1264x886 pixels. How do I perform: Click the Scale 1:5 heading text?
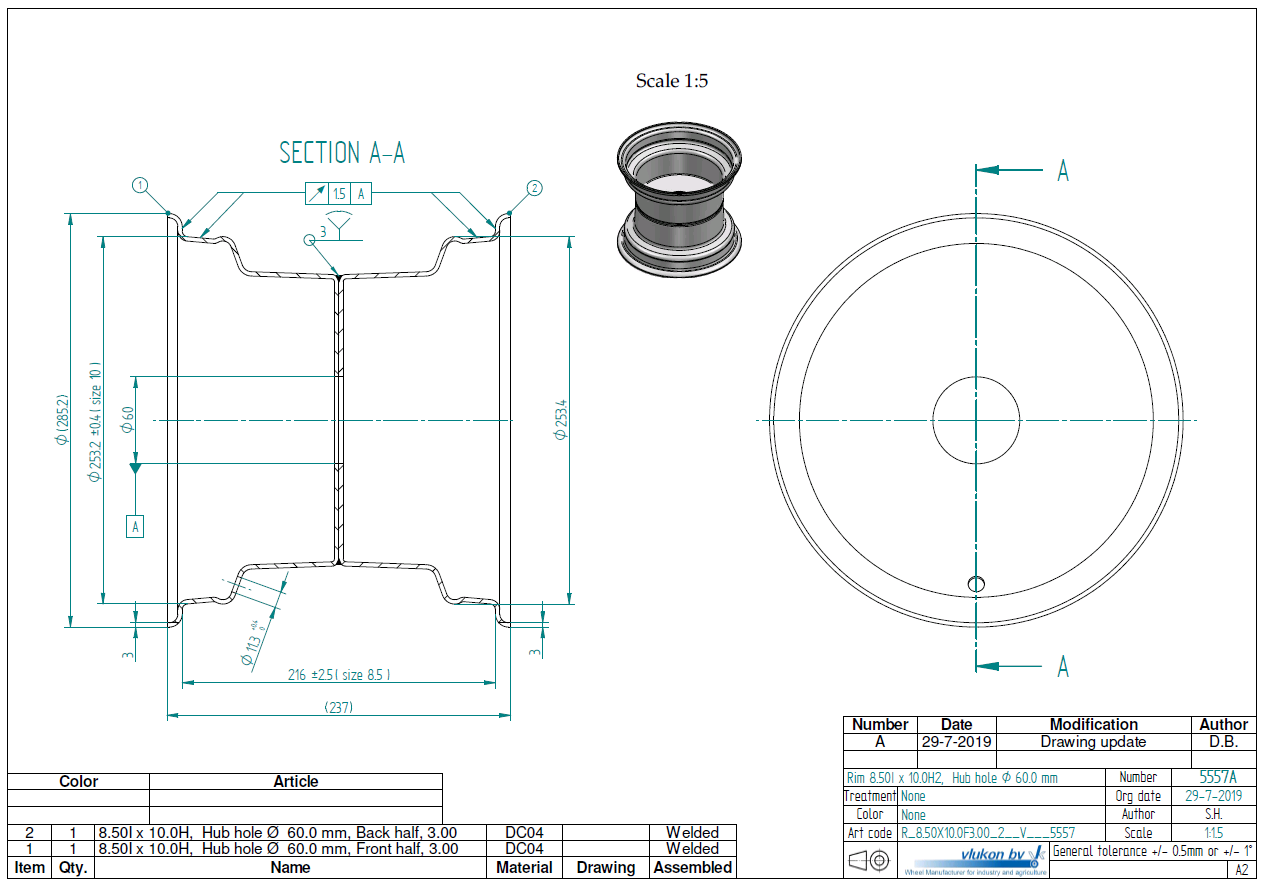tap(671, 81)
